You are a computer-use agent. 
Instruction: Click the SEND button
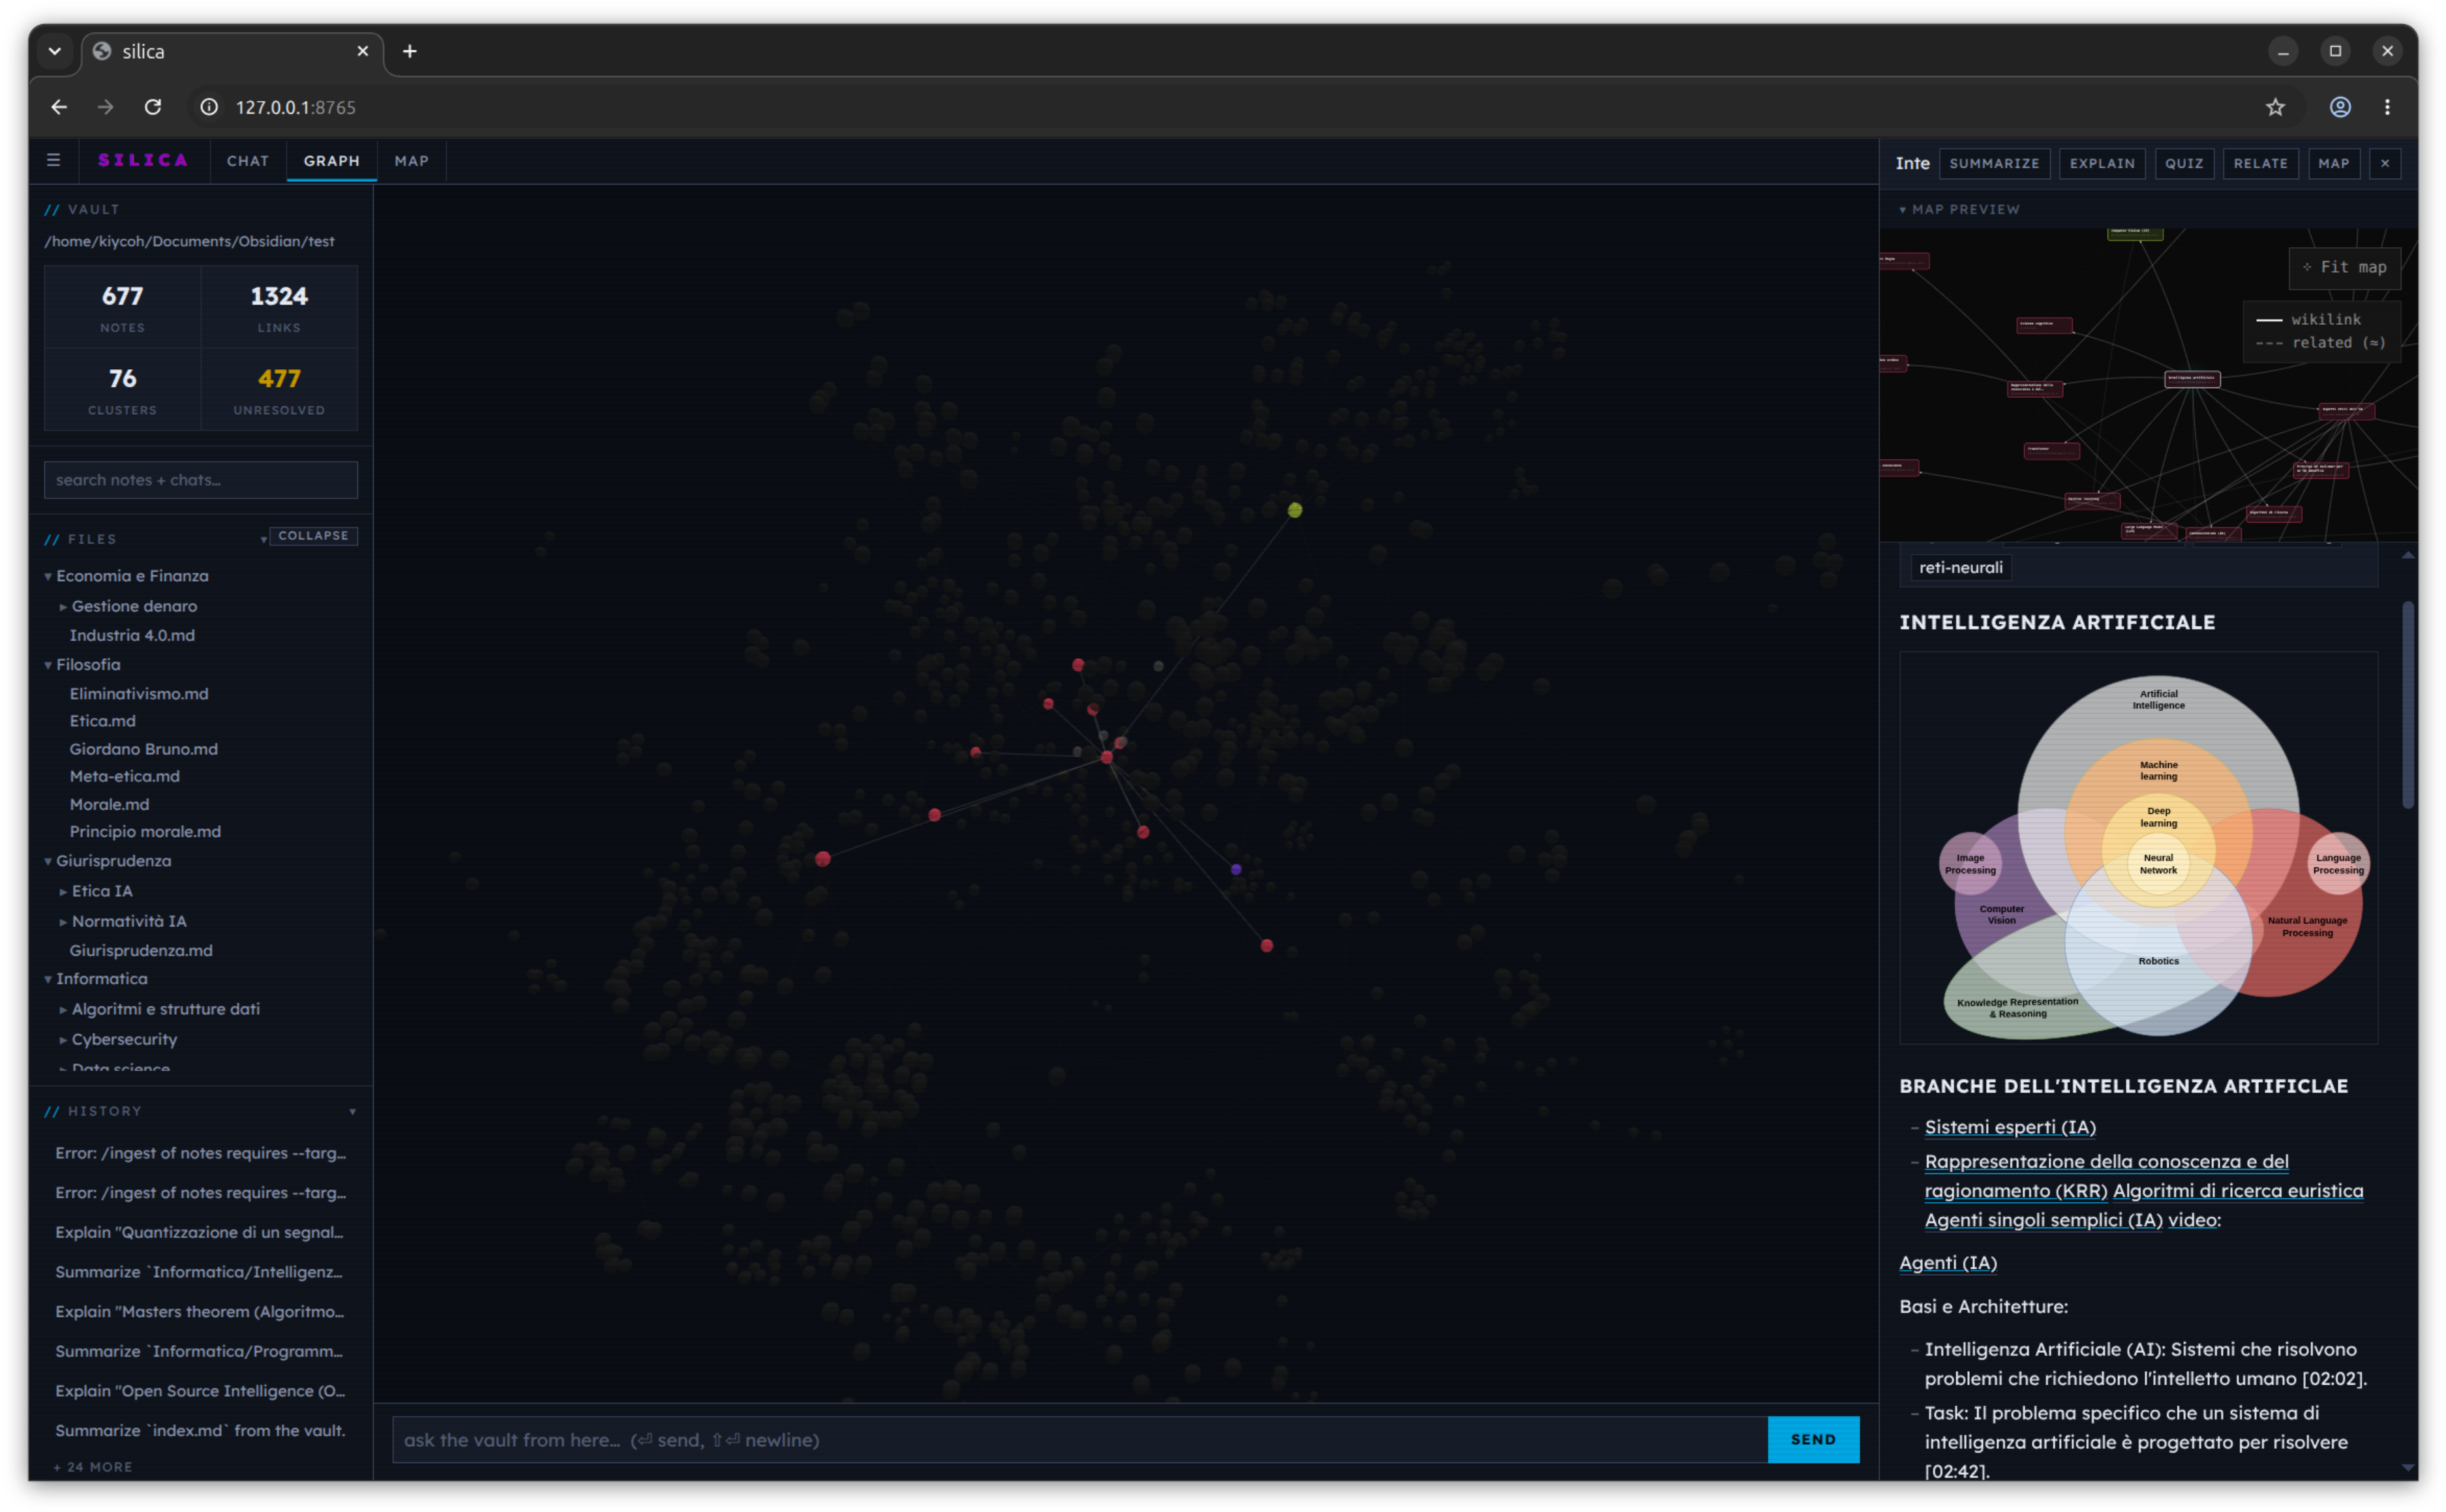1813,1440
